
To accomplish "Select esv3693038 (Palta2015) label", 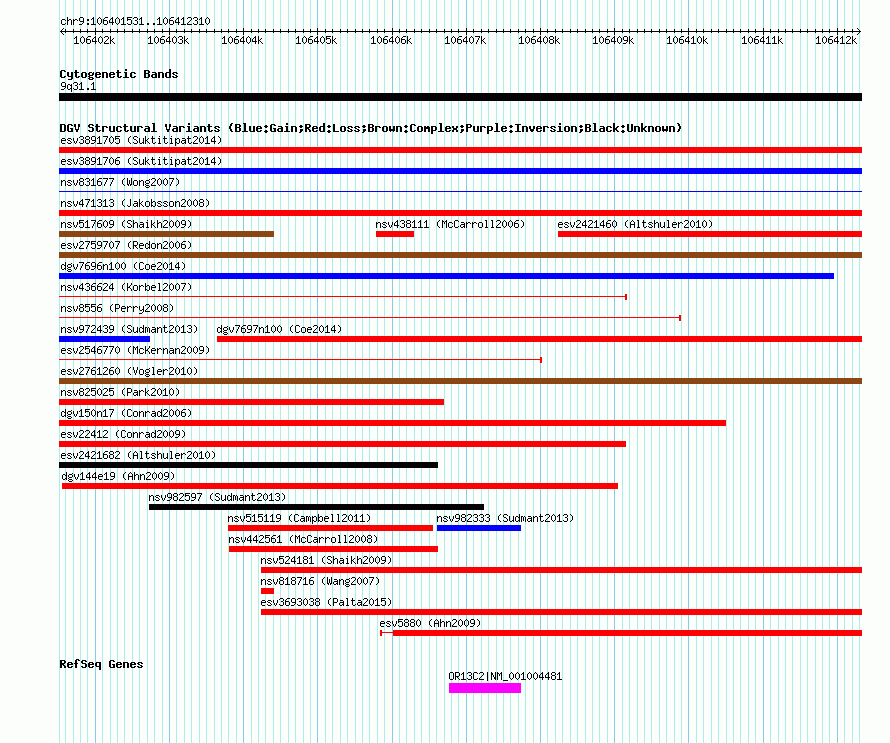I will (x=326, y=602).
